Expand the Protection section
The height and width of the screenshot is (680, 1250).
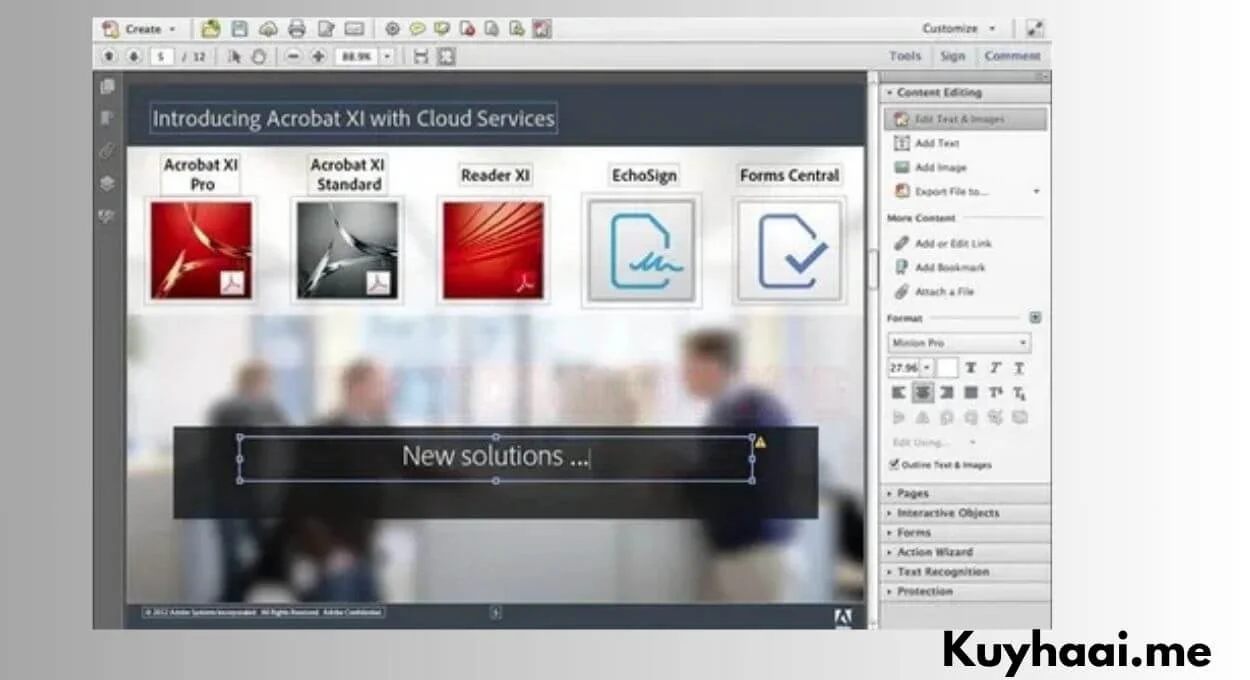(x=965, y=591)
